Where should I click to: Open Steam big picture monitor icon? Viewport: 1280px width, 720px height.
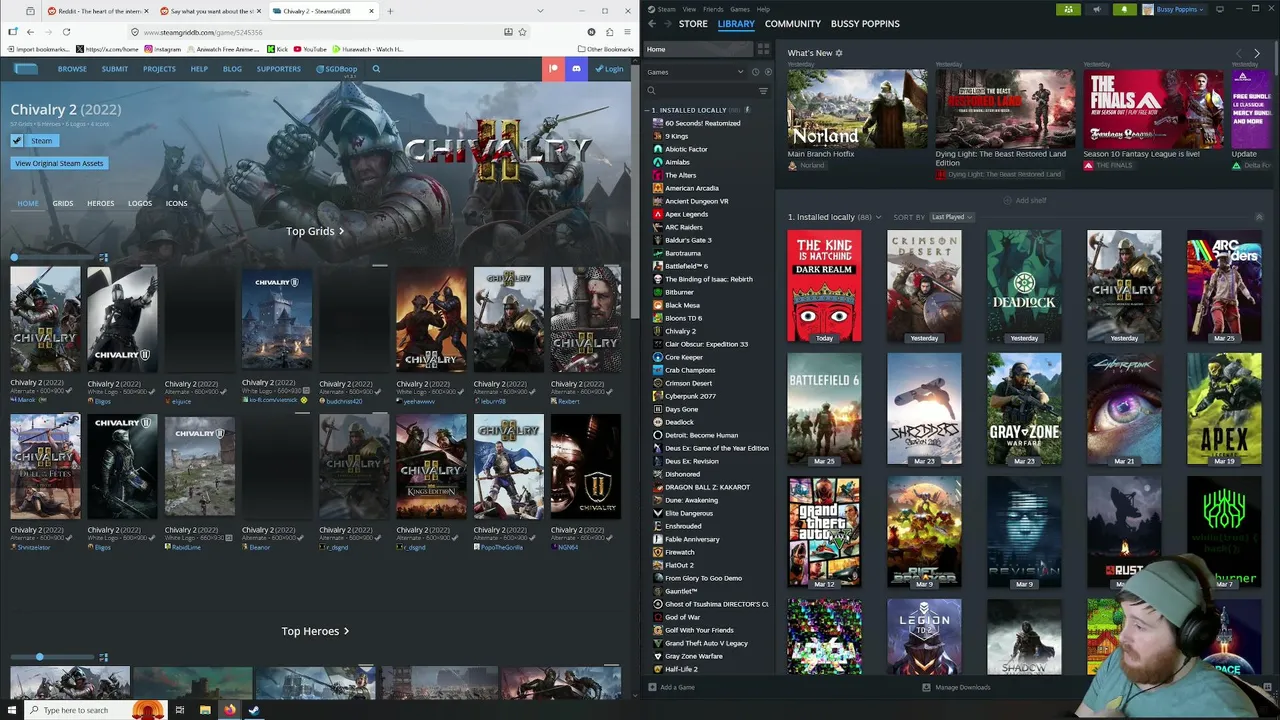[1220, 9]
